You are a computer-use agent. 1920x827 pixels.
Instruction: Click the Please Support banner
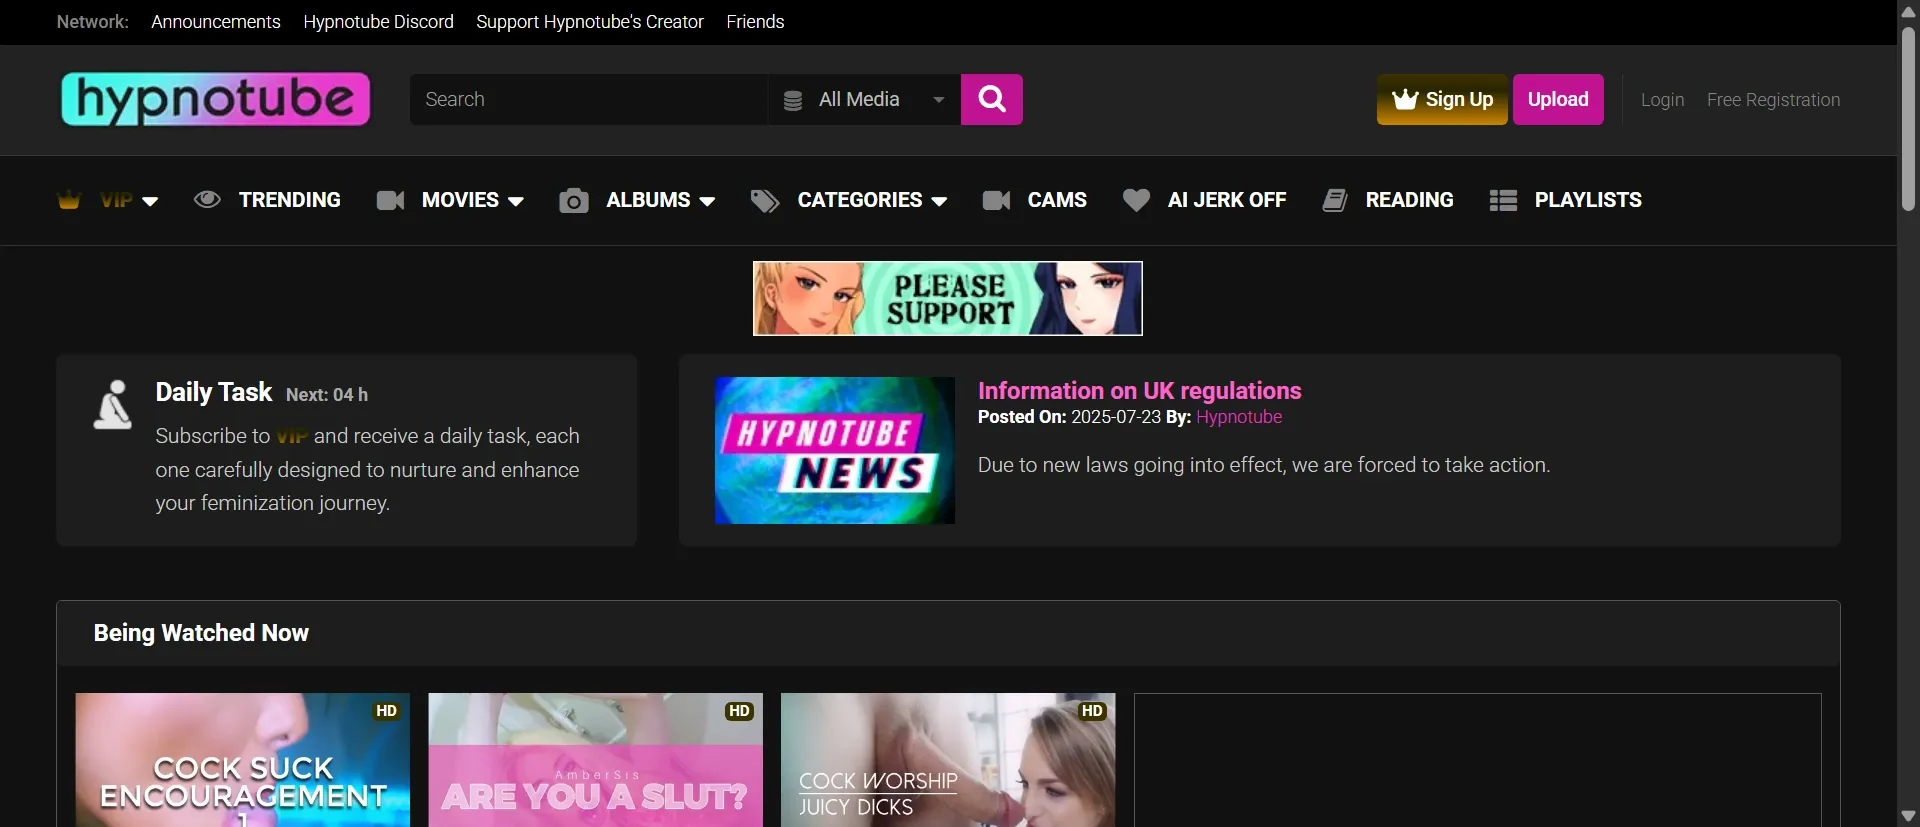click(947, 298)
